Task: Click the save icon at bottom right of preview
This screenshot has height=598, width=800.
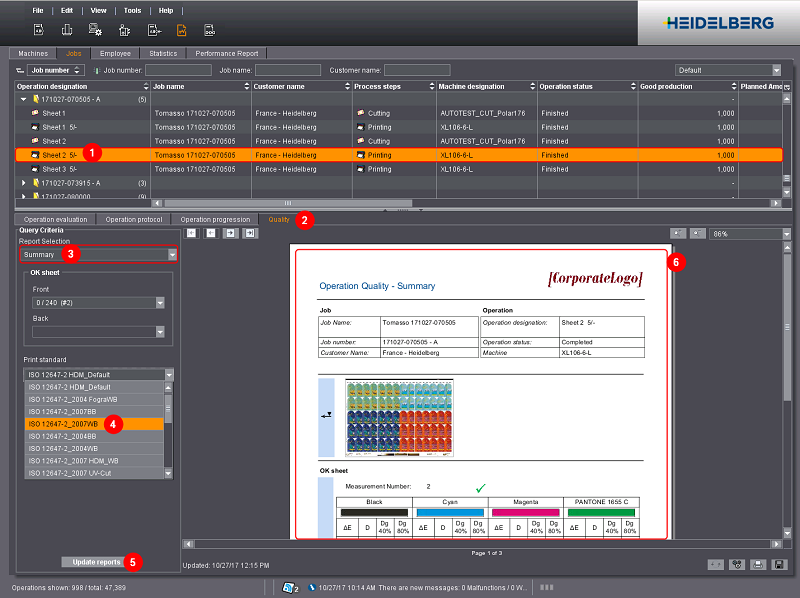Action: pyautogui.click(x=779, y=565)
